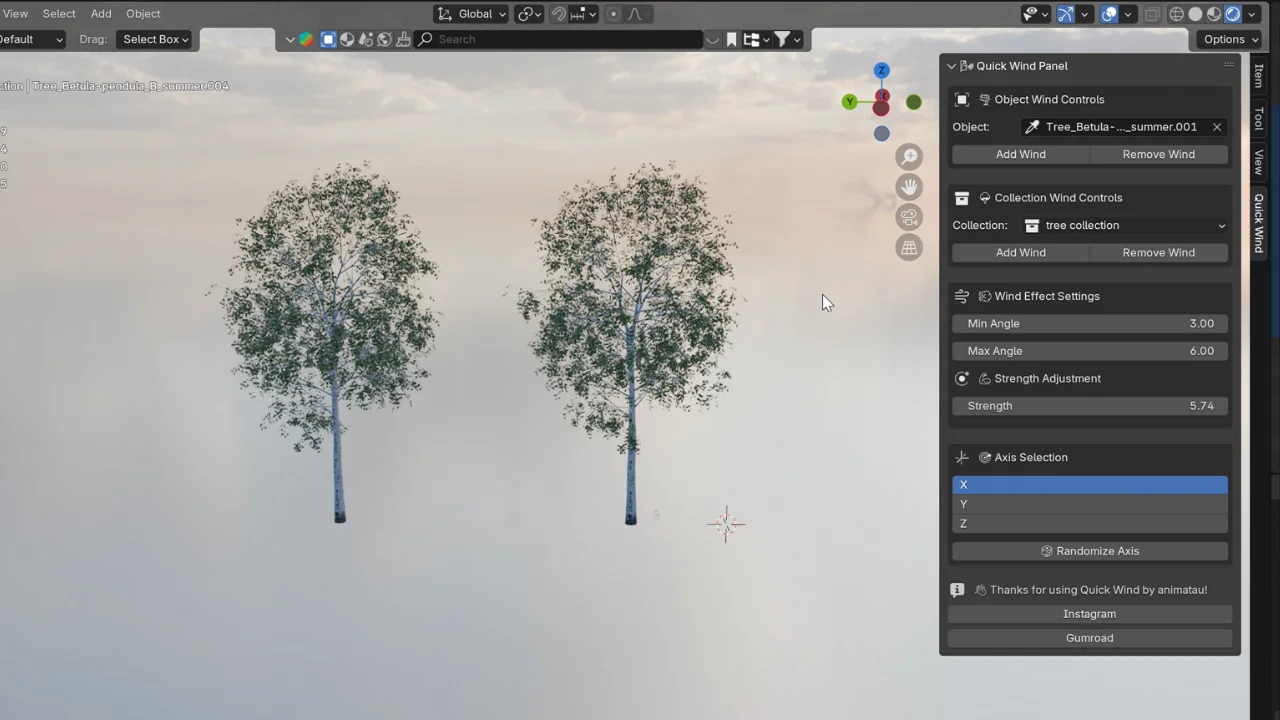Viewport: 1280px width, 720px height.
Task: Toggle orthographic grid view icon
Action: (909, 247)
